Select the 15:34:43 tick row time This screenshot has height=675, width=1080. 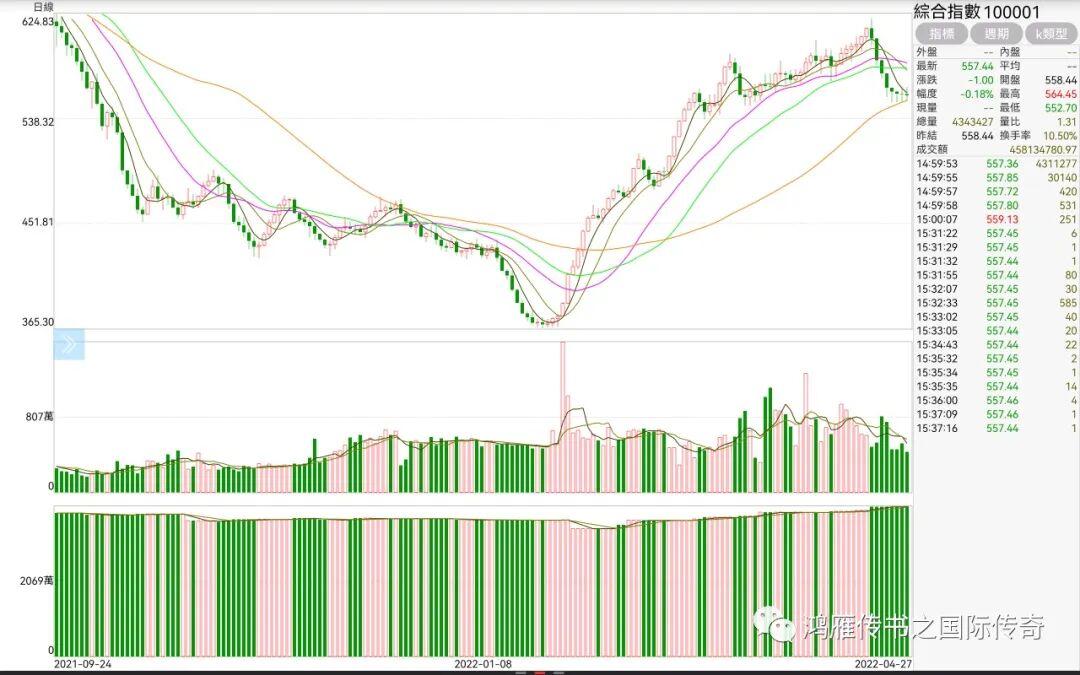click(x=937, y=344)
